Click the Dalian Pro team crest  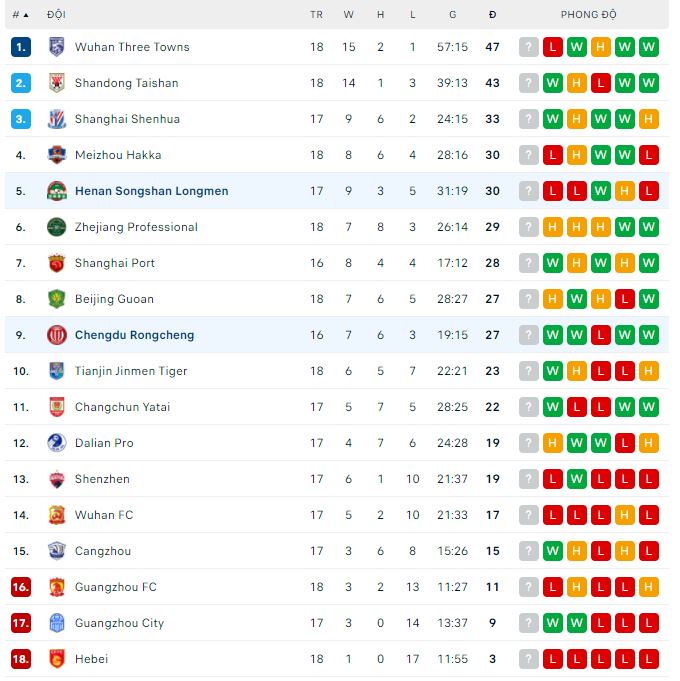57,443
